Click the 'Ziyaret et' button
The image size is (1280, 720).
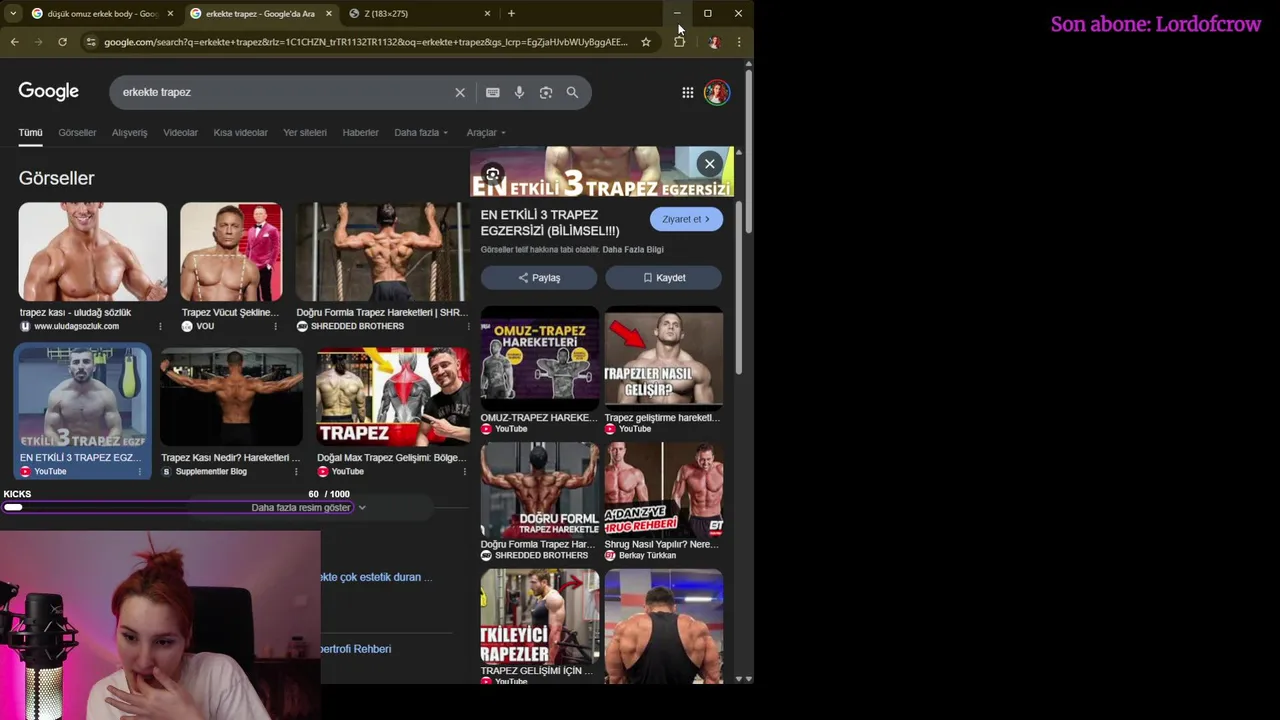pyautogui.click(x=686, y=219)
